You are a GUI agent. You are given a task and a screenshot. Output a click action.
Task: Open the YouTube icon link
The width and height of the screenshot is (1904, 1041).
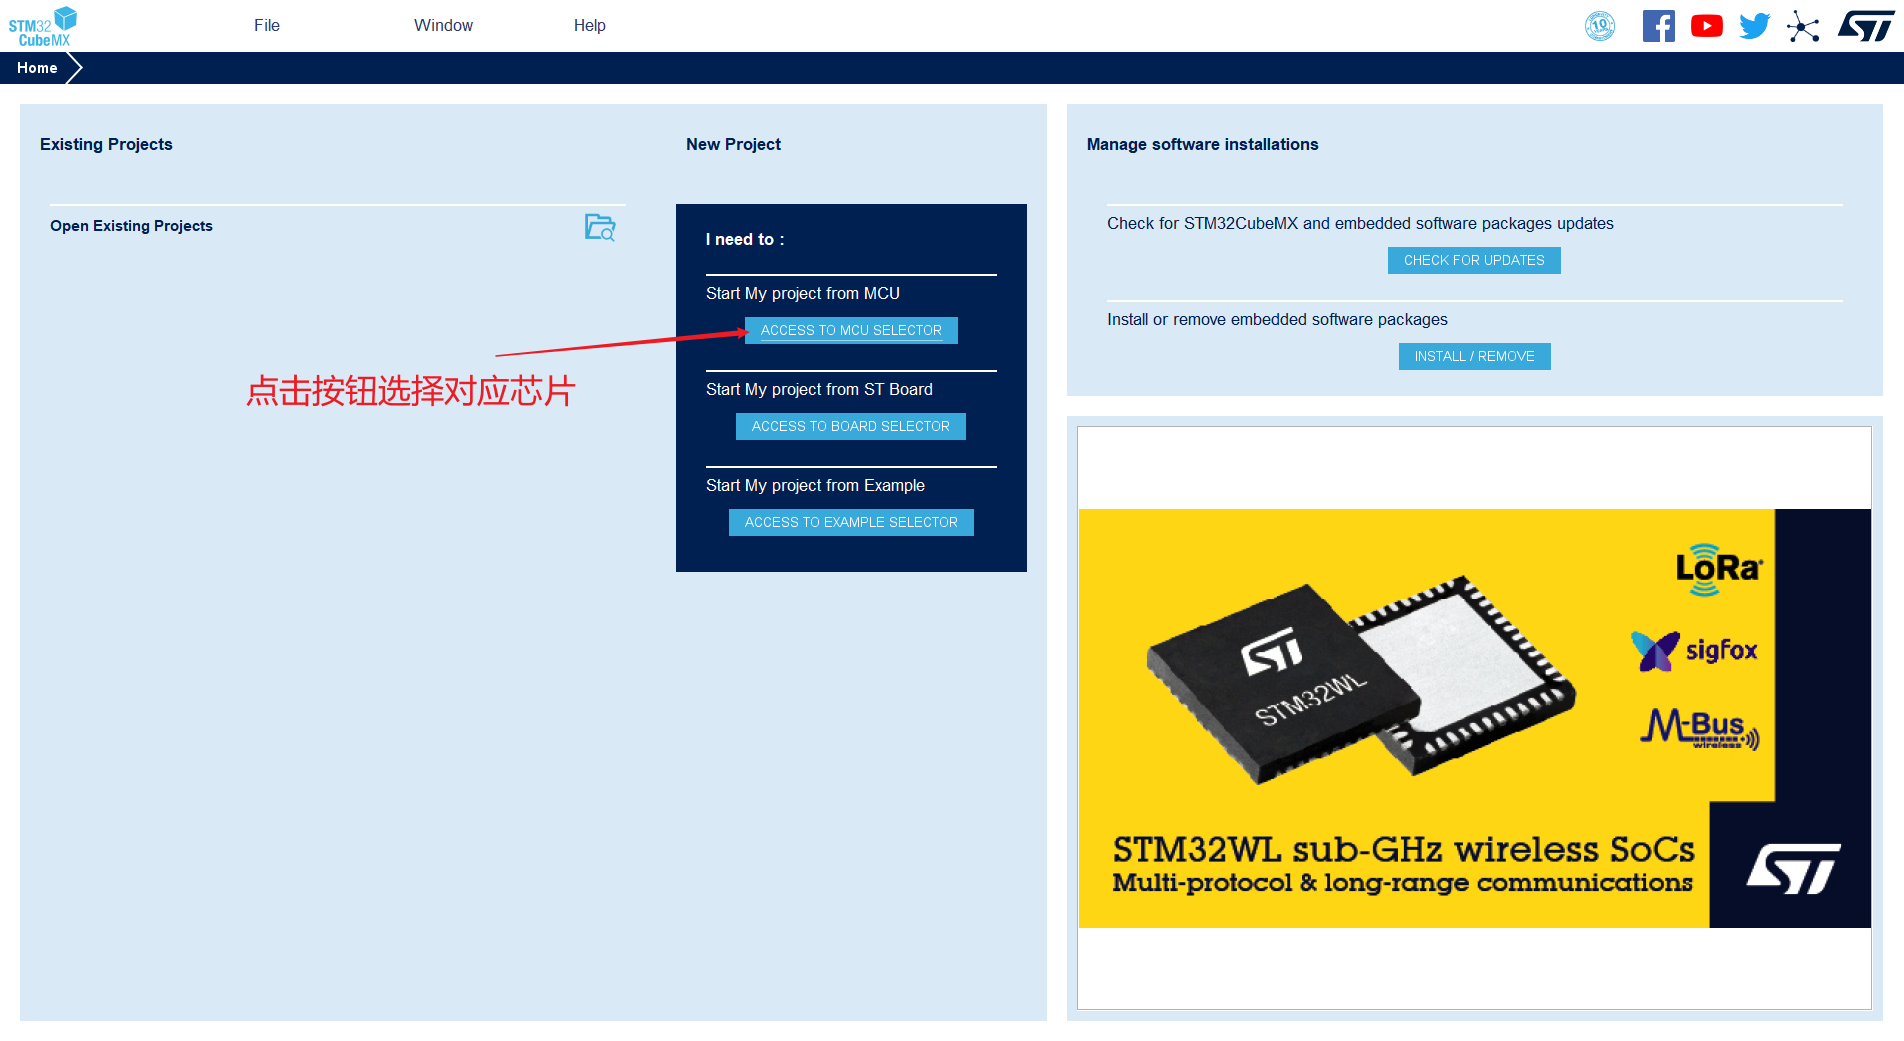(1706, 26)
